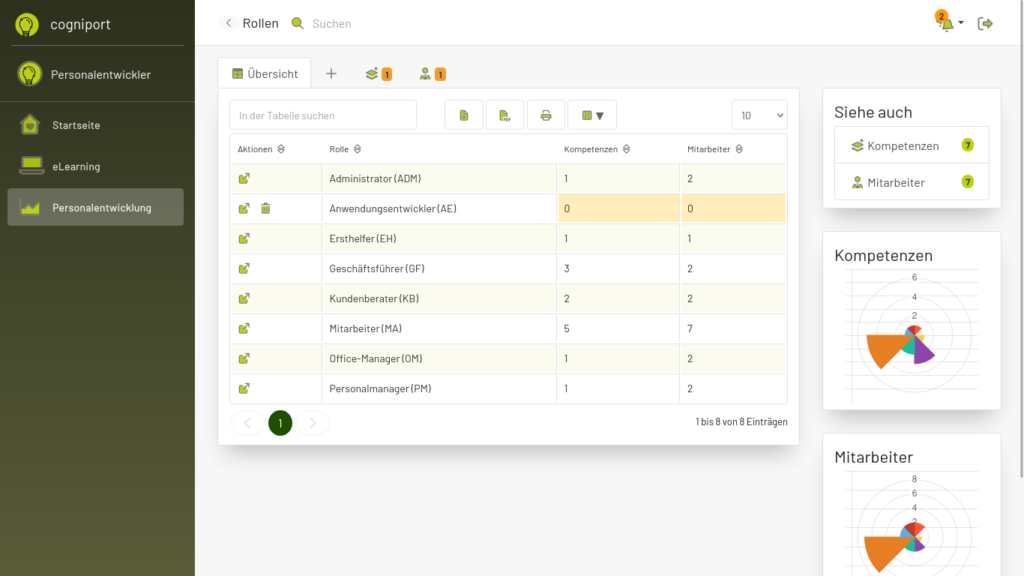Image resolution: width=1024 pixels, height=576 pixels.
Task: Export the table as PDF
Action: click(505, 116)
